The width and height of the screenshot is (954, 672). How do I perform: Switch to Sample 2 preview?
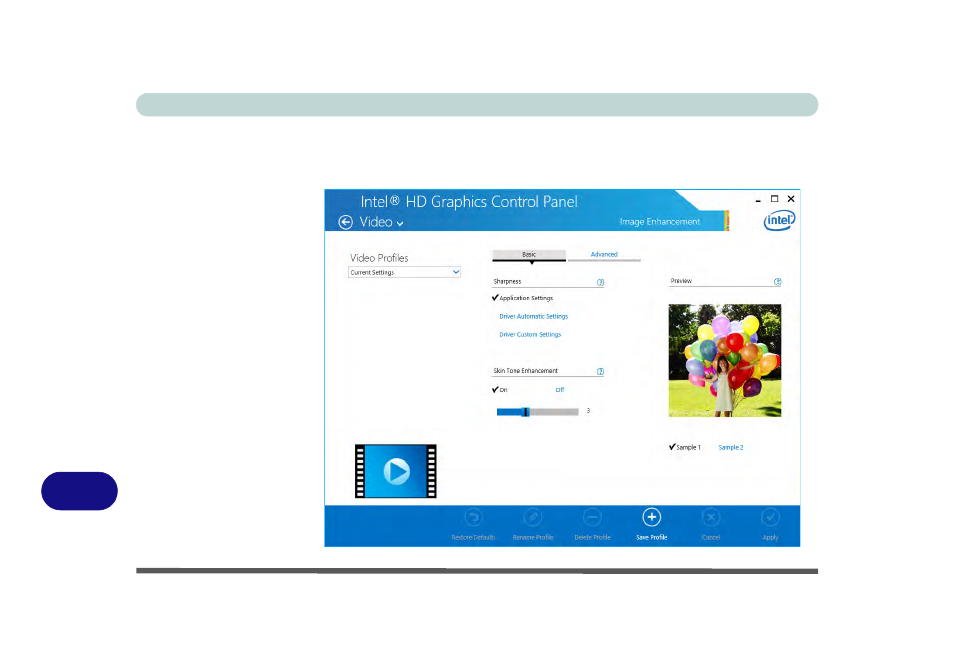tap(731, 448)
